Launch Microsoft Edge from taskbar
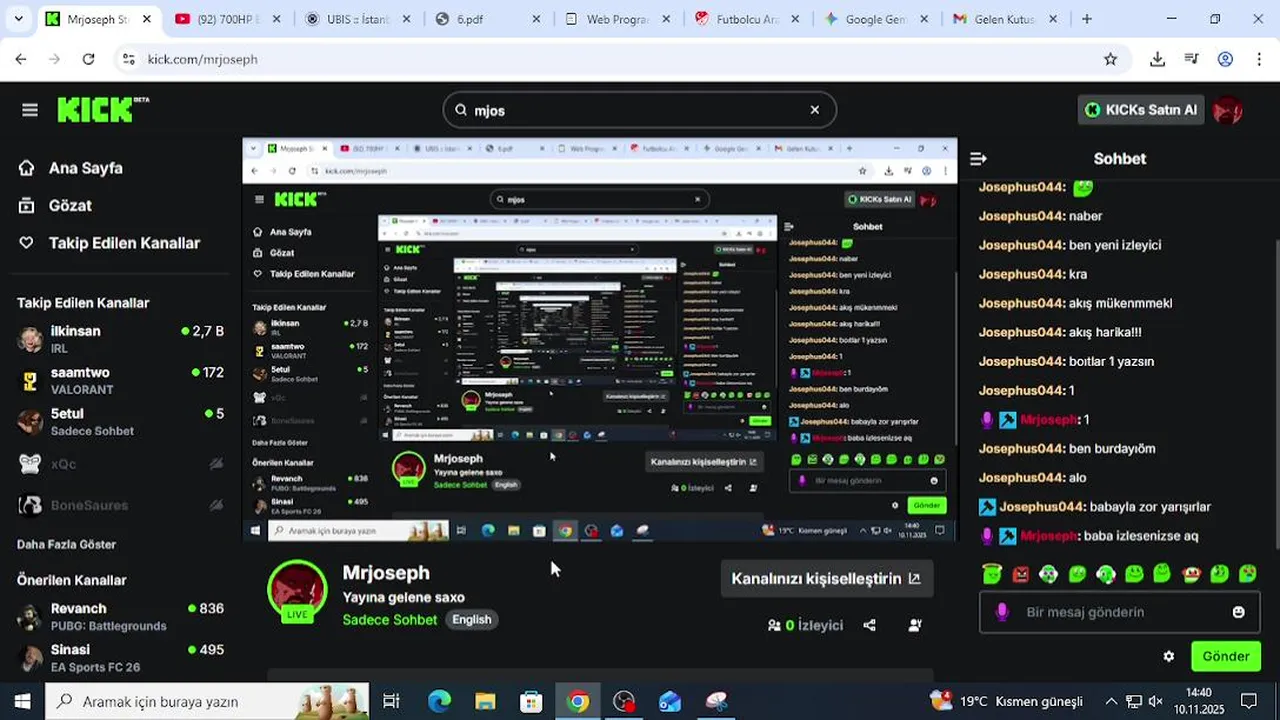This screenshot has width=1280, height=720. (439, 701)
